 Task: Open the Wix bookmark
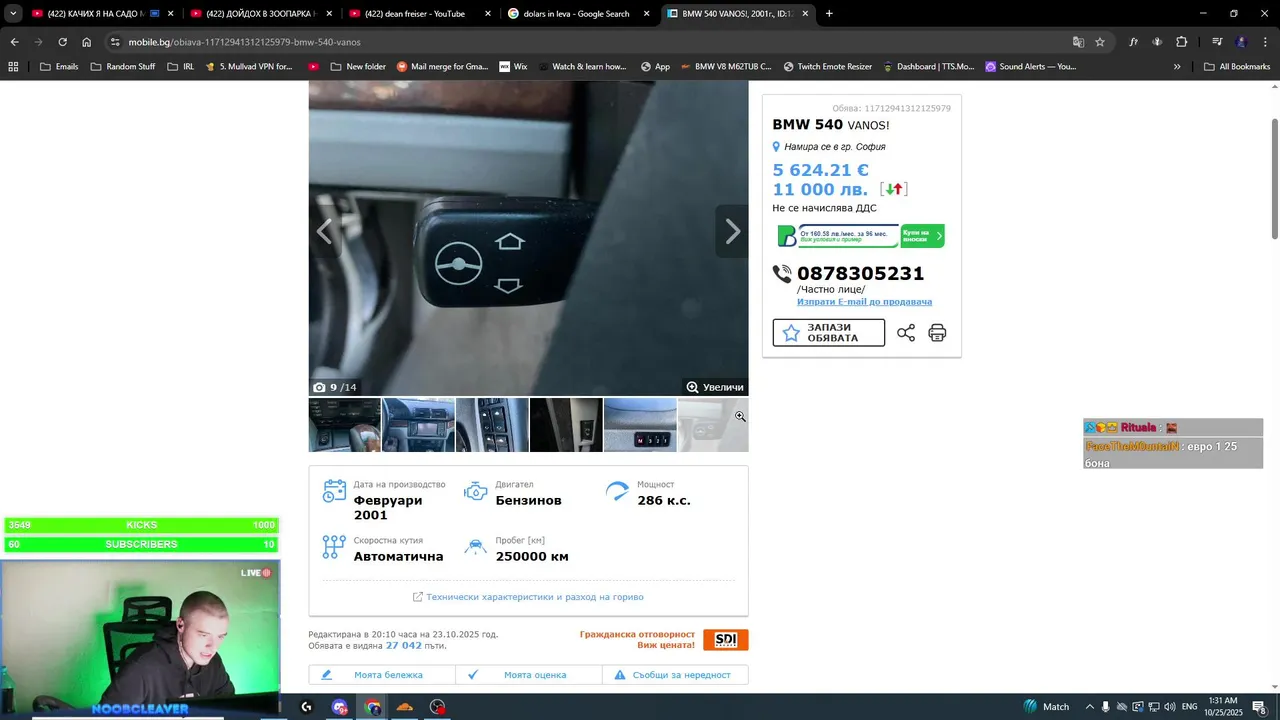point(513,67)
